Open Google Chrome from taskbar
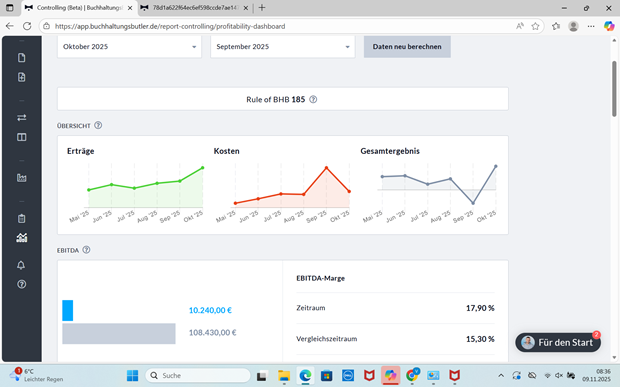Screen dimensions: 620x387 412,375
